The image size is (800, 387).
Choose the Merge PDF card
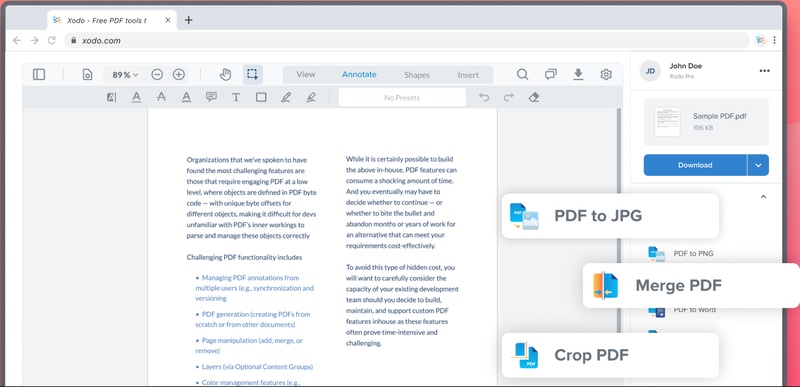click(691, 286)
